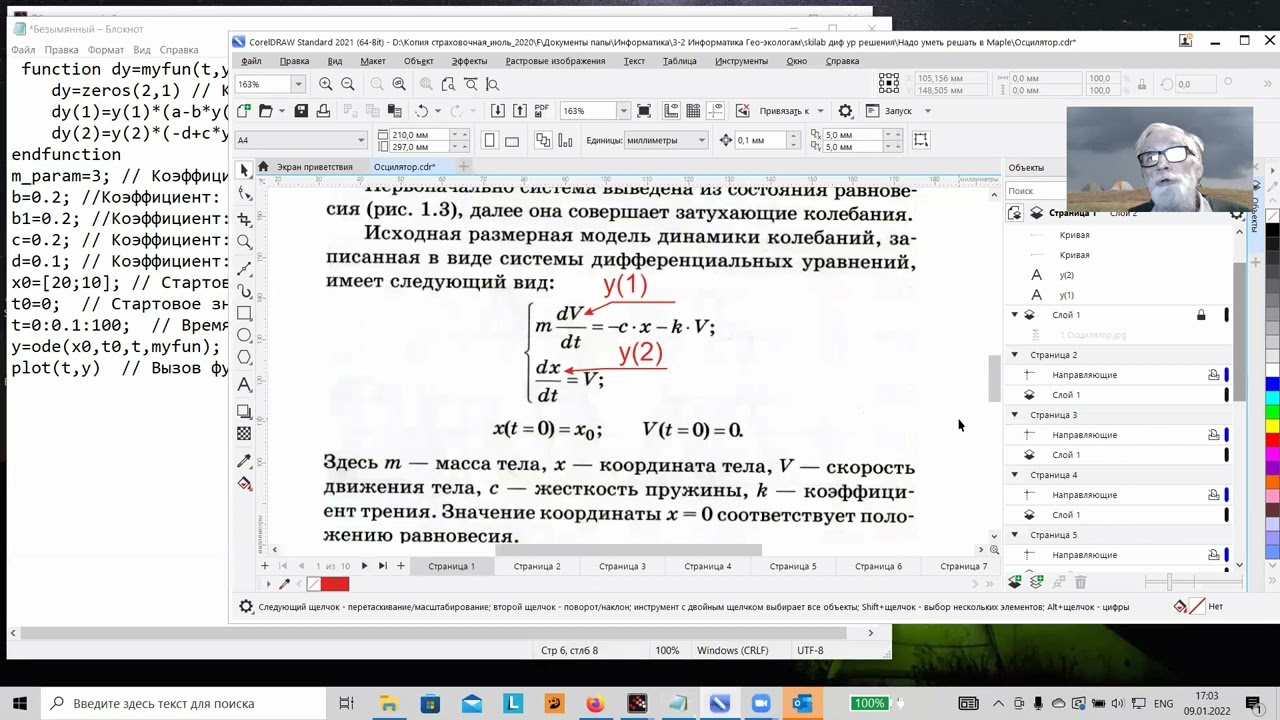Image resolution: width=1280 pixels, height=720 pixels.
Task: Go to next page arrow
Action: pyautogui.click(x=363, y=566)
